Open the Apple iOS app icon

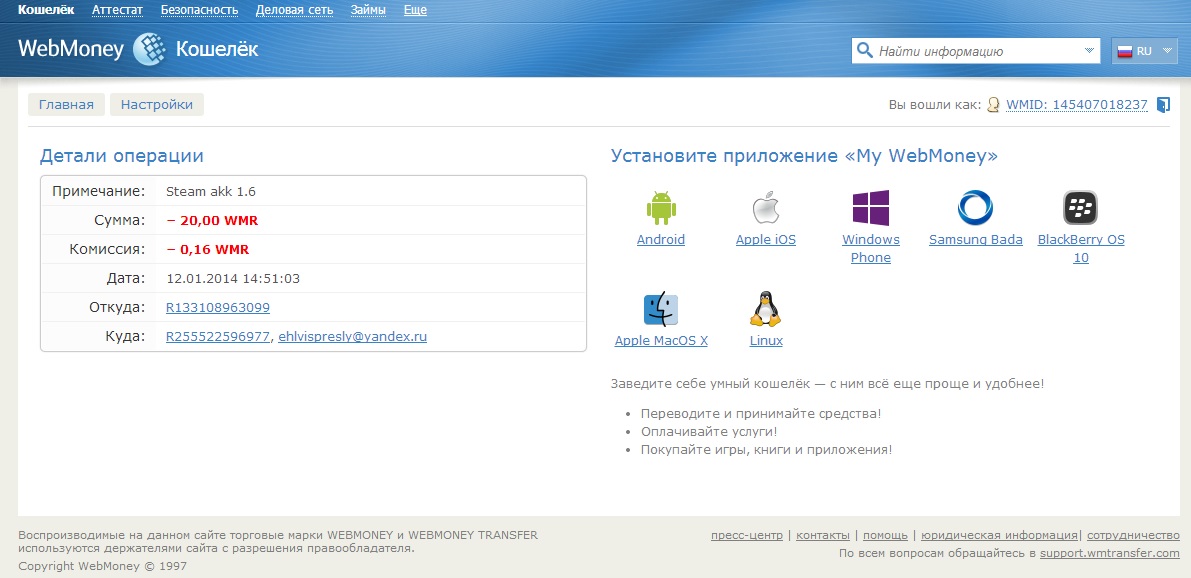click(766, 207)
